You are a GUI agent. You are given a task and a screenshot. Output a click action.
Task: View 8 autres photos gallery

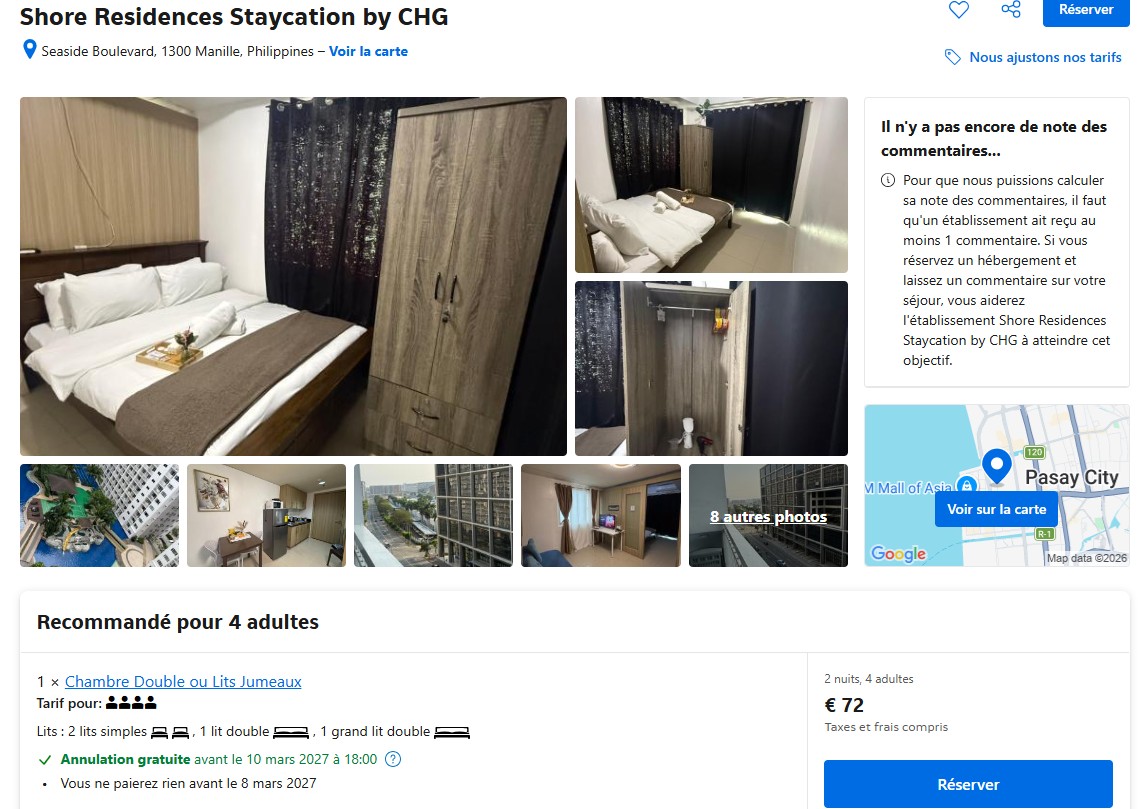[768, 516]
